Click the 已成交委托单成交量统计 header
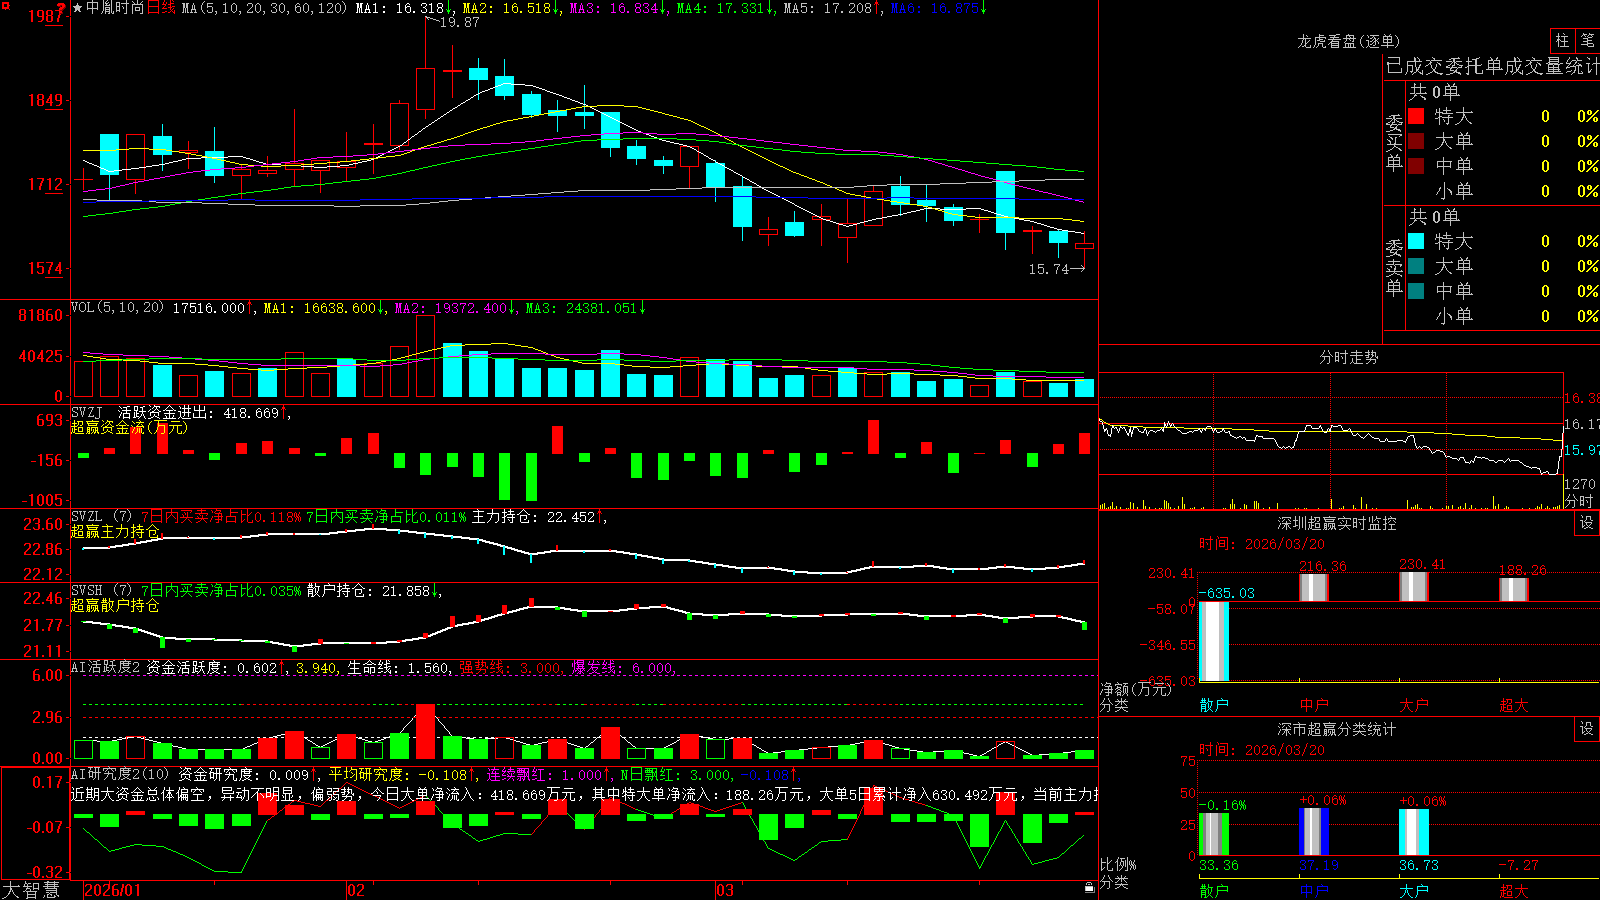1600x900 pixels. tap(1492, 66)
